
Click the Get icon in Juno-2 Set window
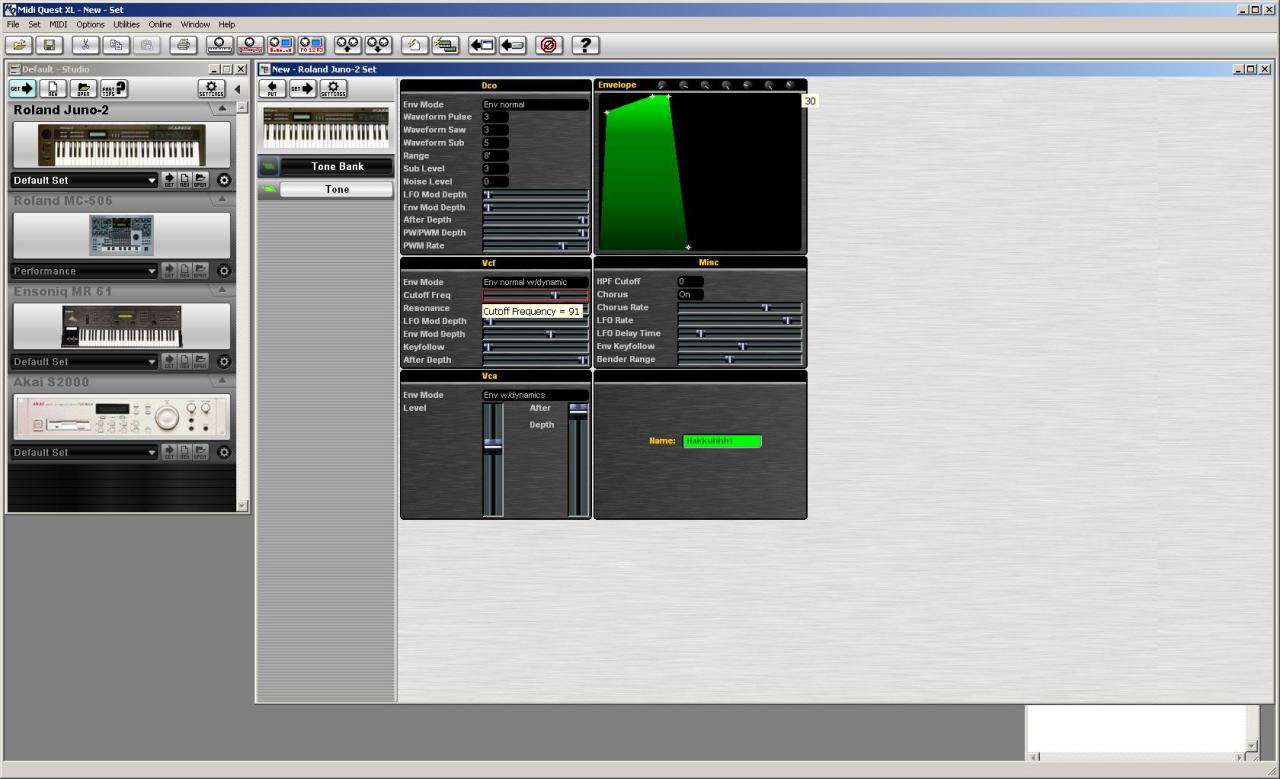tap(302, 89)
